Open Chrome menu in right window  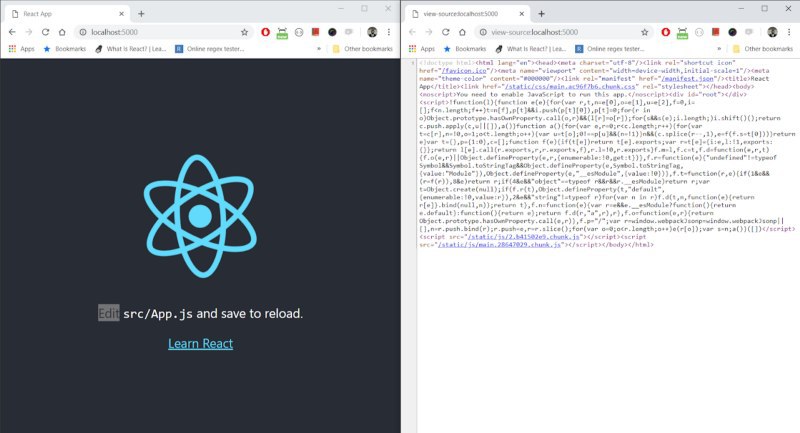point(789,32)
